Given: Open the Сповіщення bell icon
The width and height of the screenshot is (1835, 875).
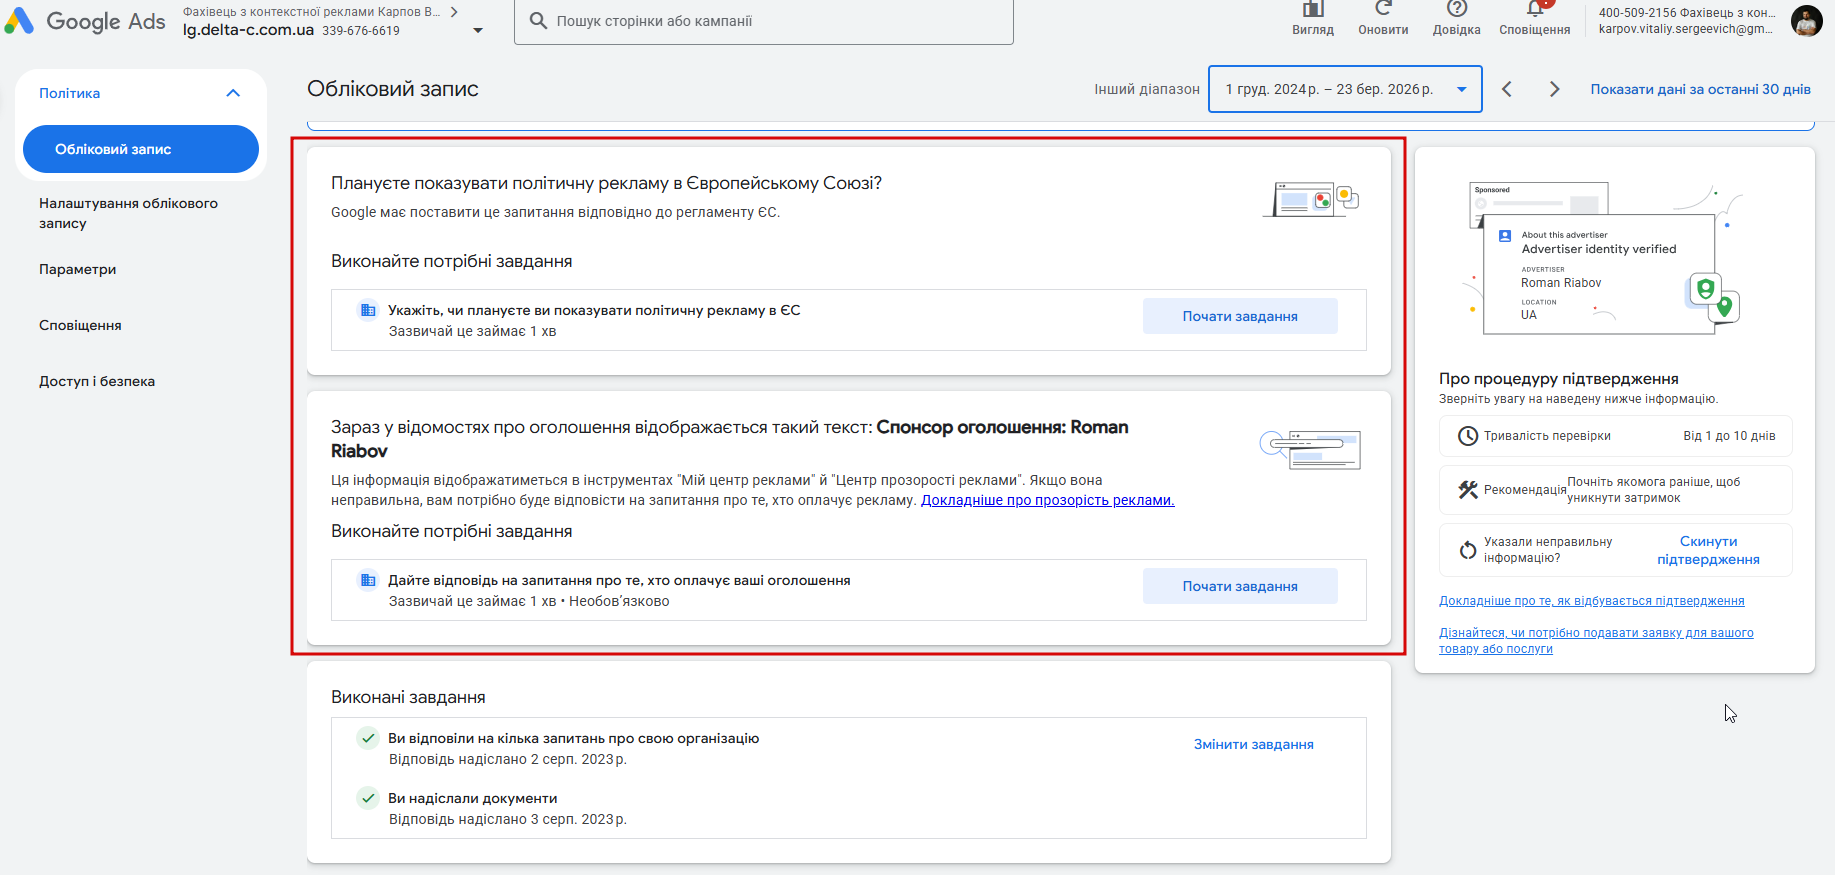Looking at the screenshot, I should click(x=1535, y=9).
